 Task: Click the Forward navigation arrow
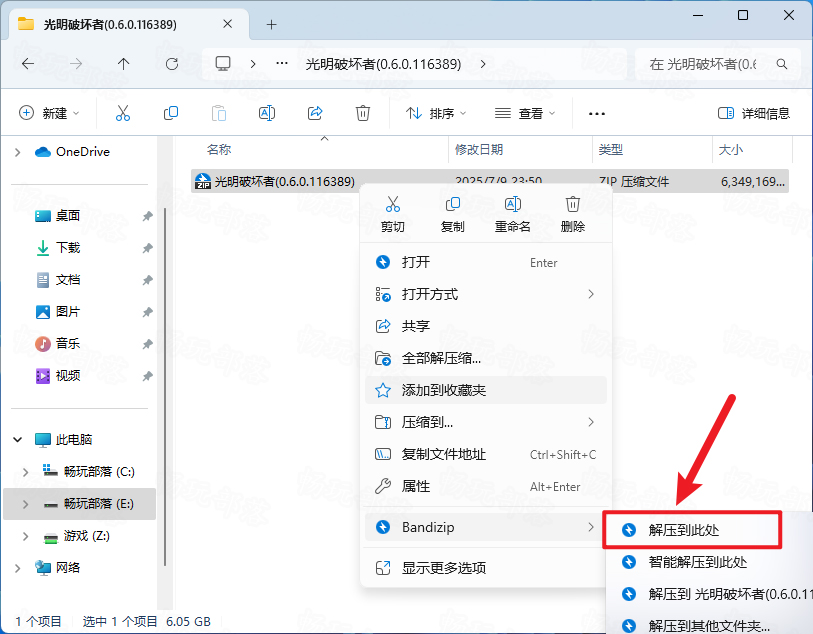click(76, 64)
